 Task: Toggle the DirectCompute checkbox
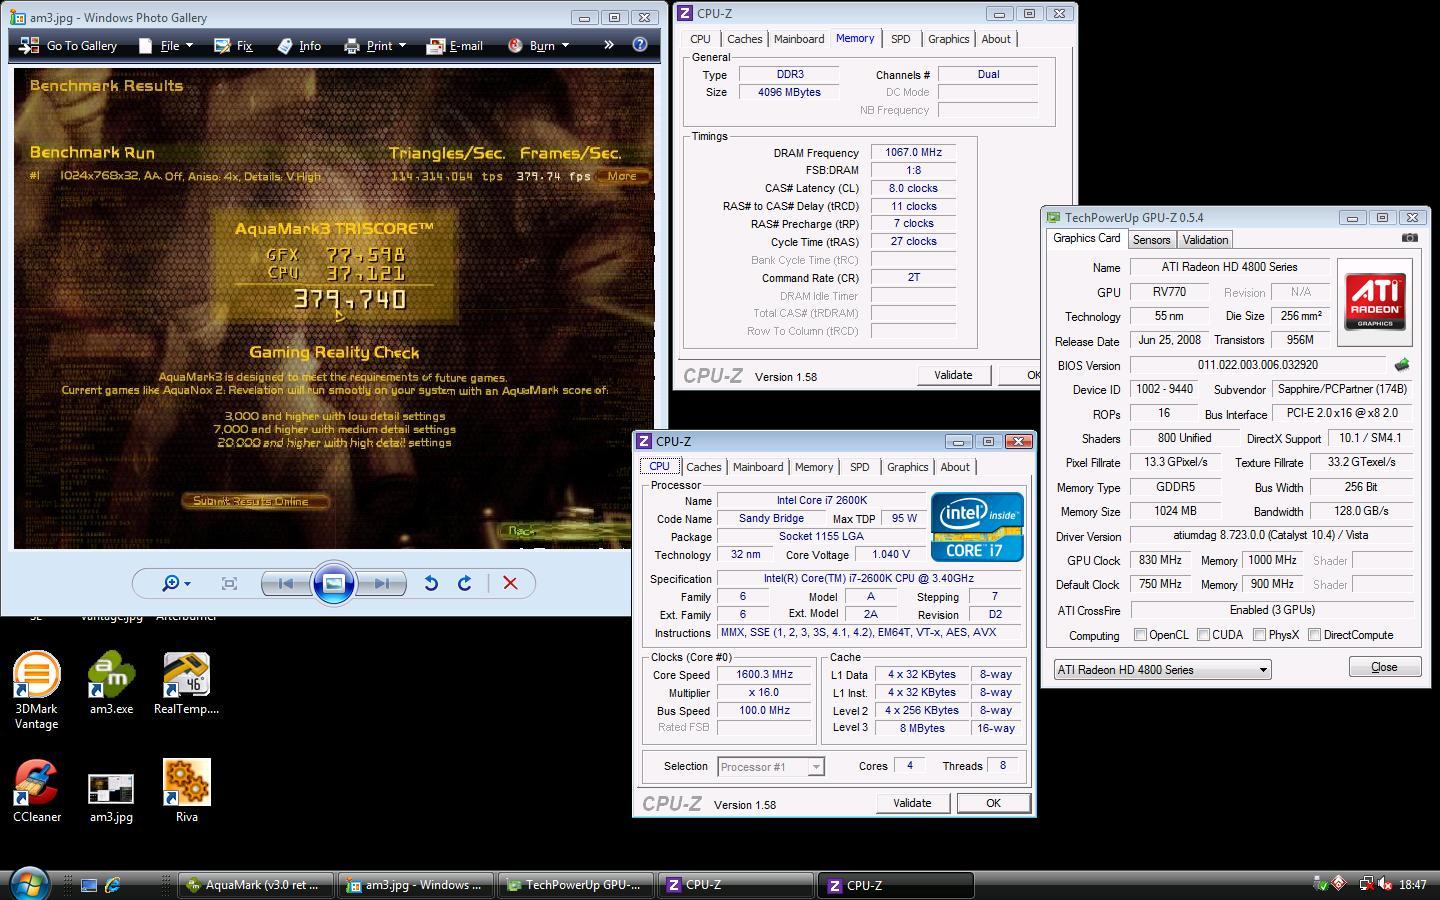pyautogui.click(x=1314, y=635)
